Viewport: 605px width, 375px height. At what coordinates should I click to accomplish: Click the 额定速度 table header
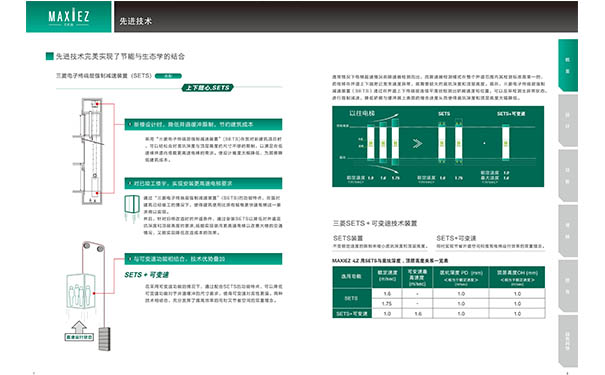pyautogui.click(x=387, y=277)
